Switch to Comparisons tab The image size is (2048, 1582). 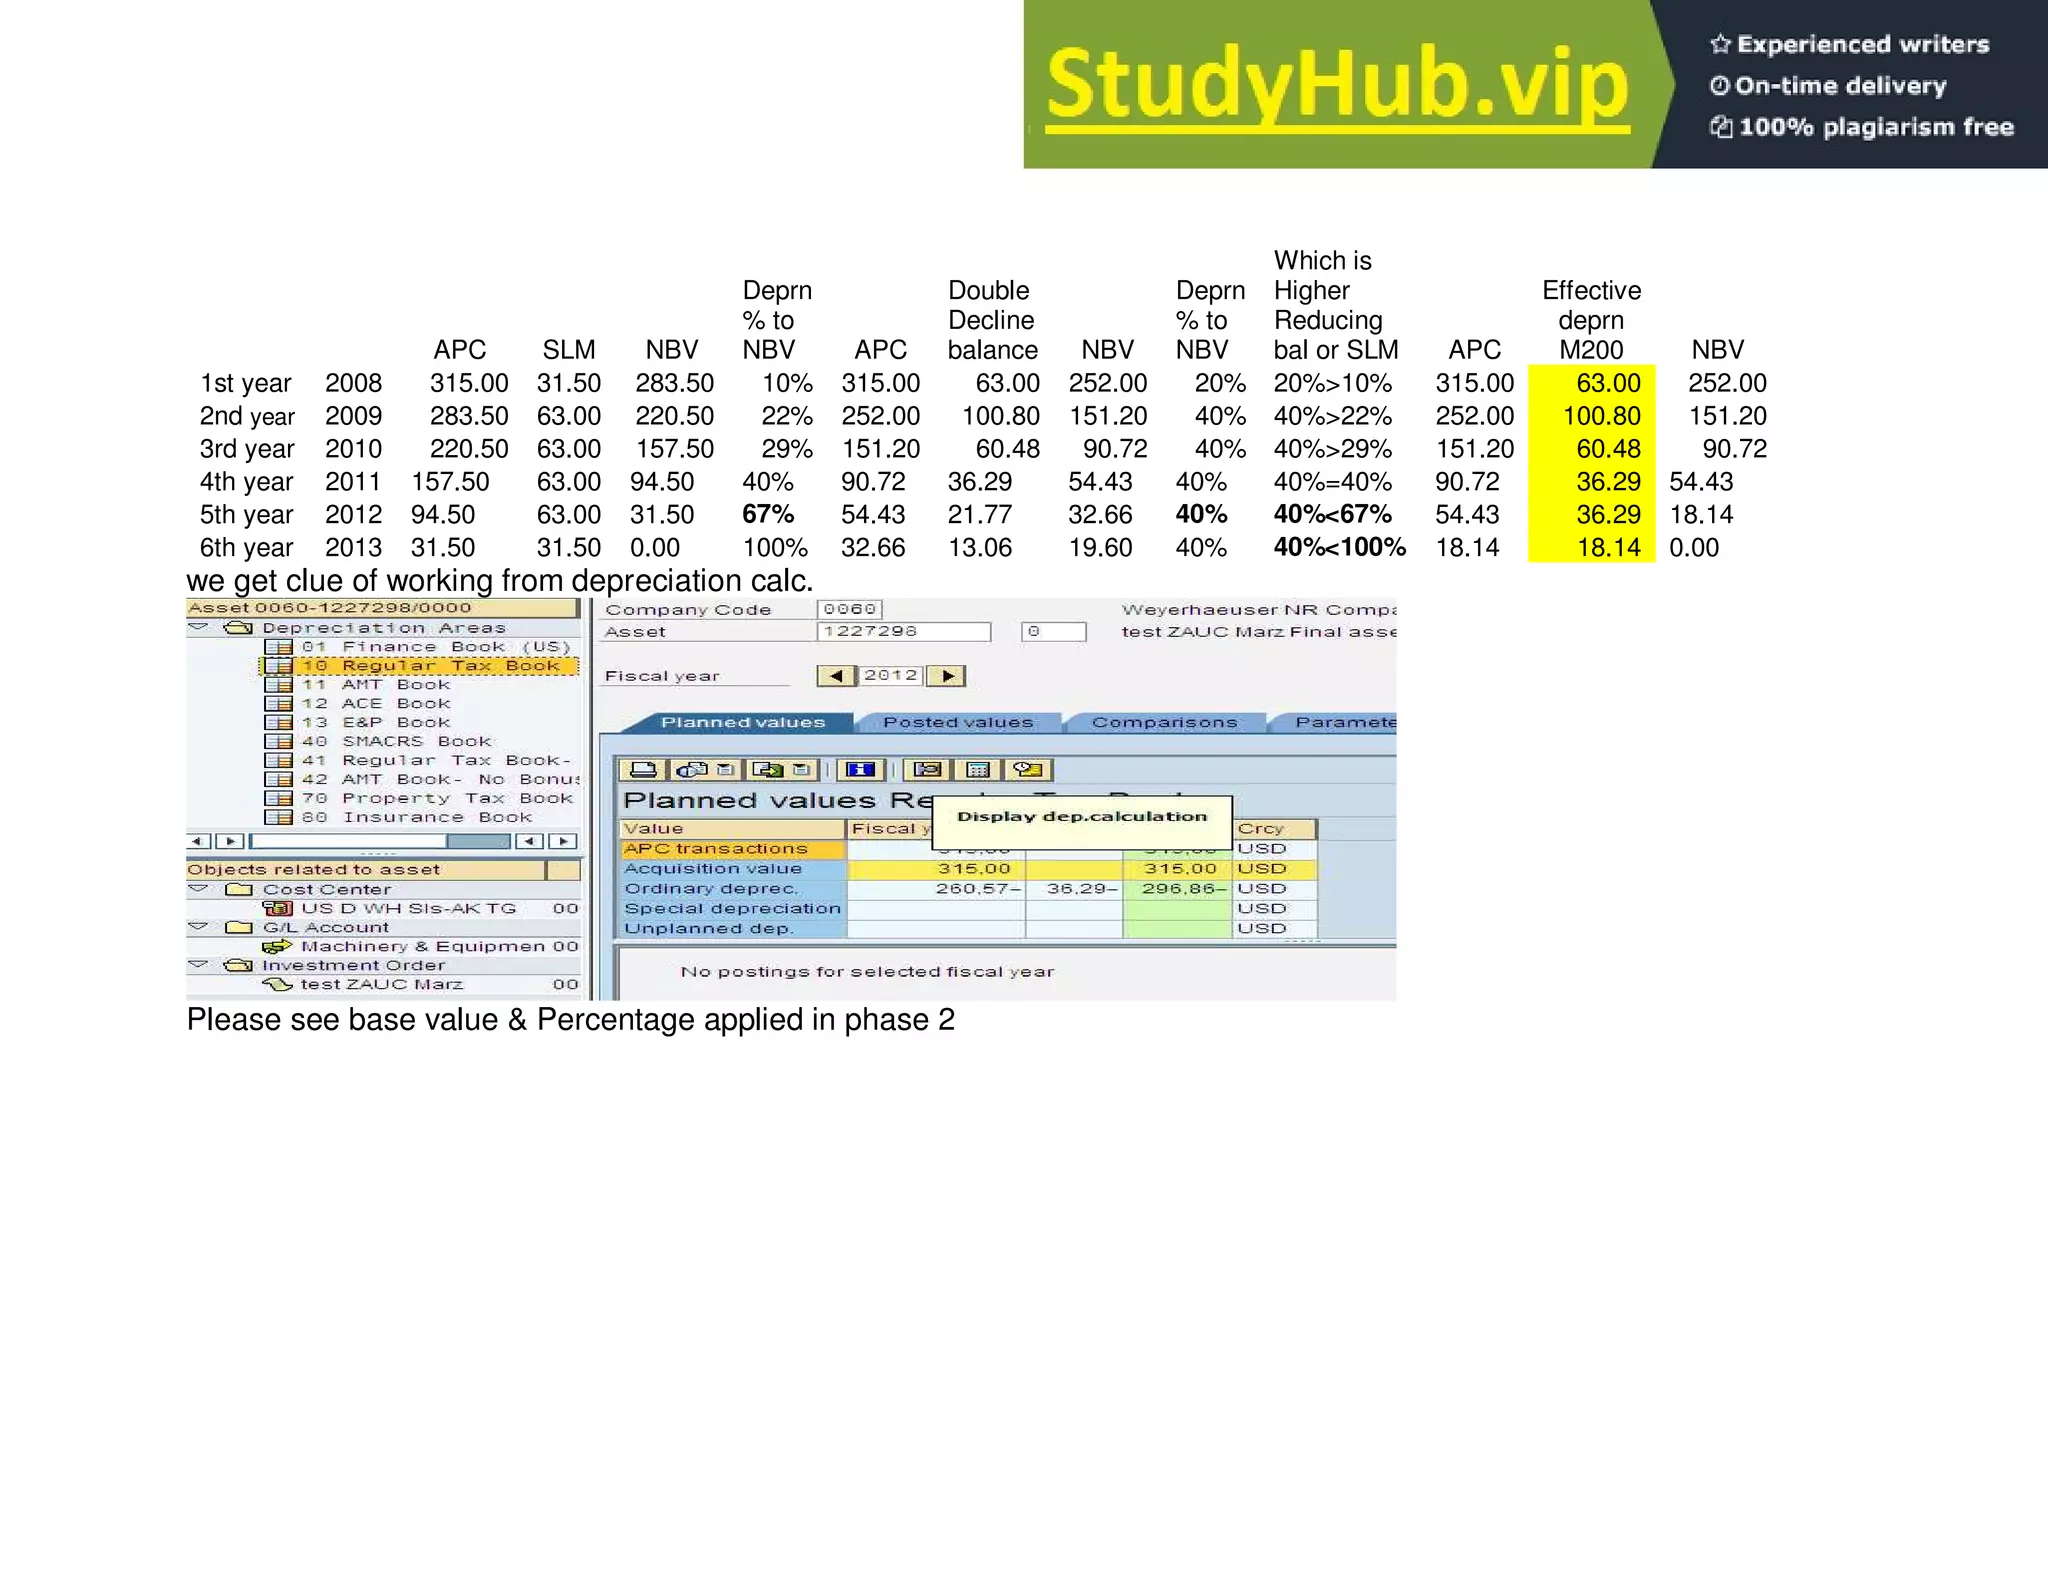coord(1164,722)
